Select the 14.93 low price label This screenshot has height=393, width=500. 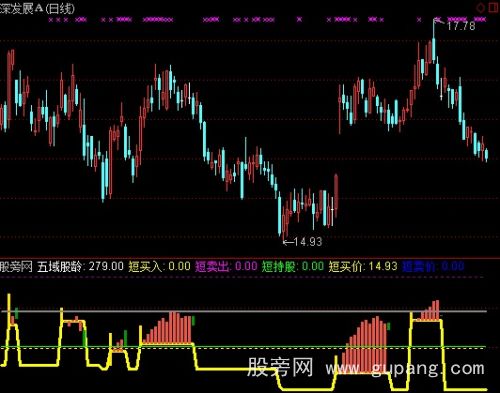(x=308, y=242)
